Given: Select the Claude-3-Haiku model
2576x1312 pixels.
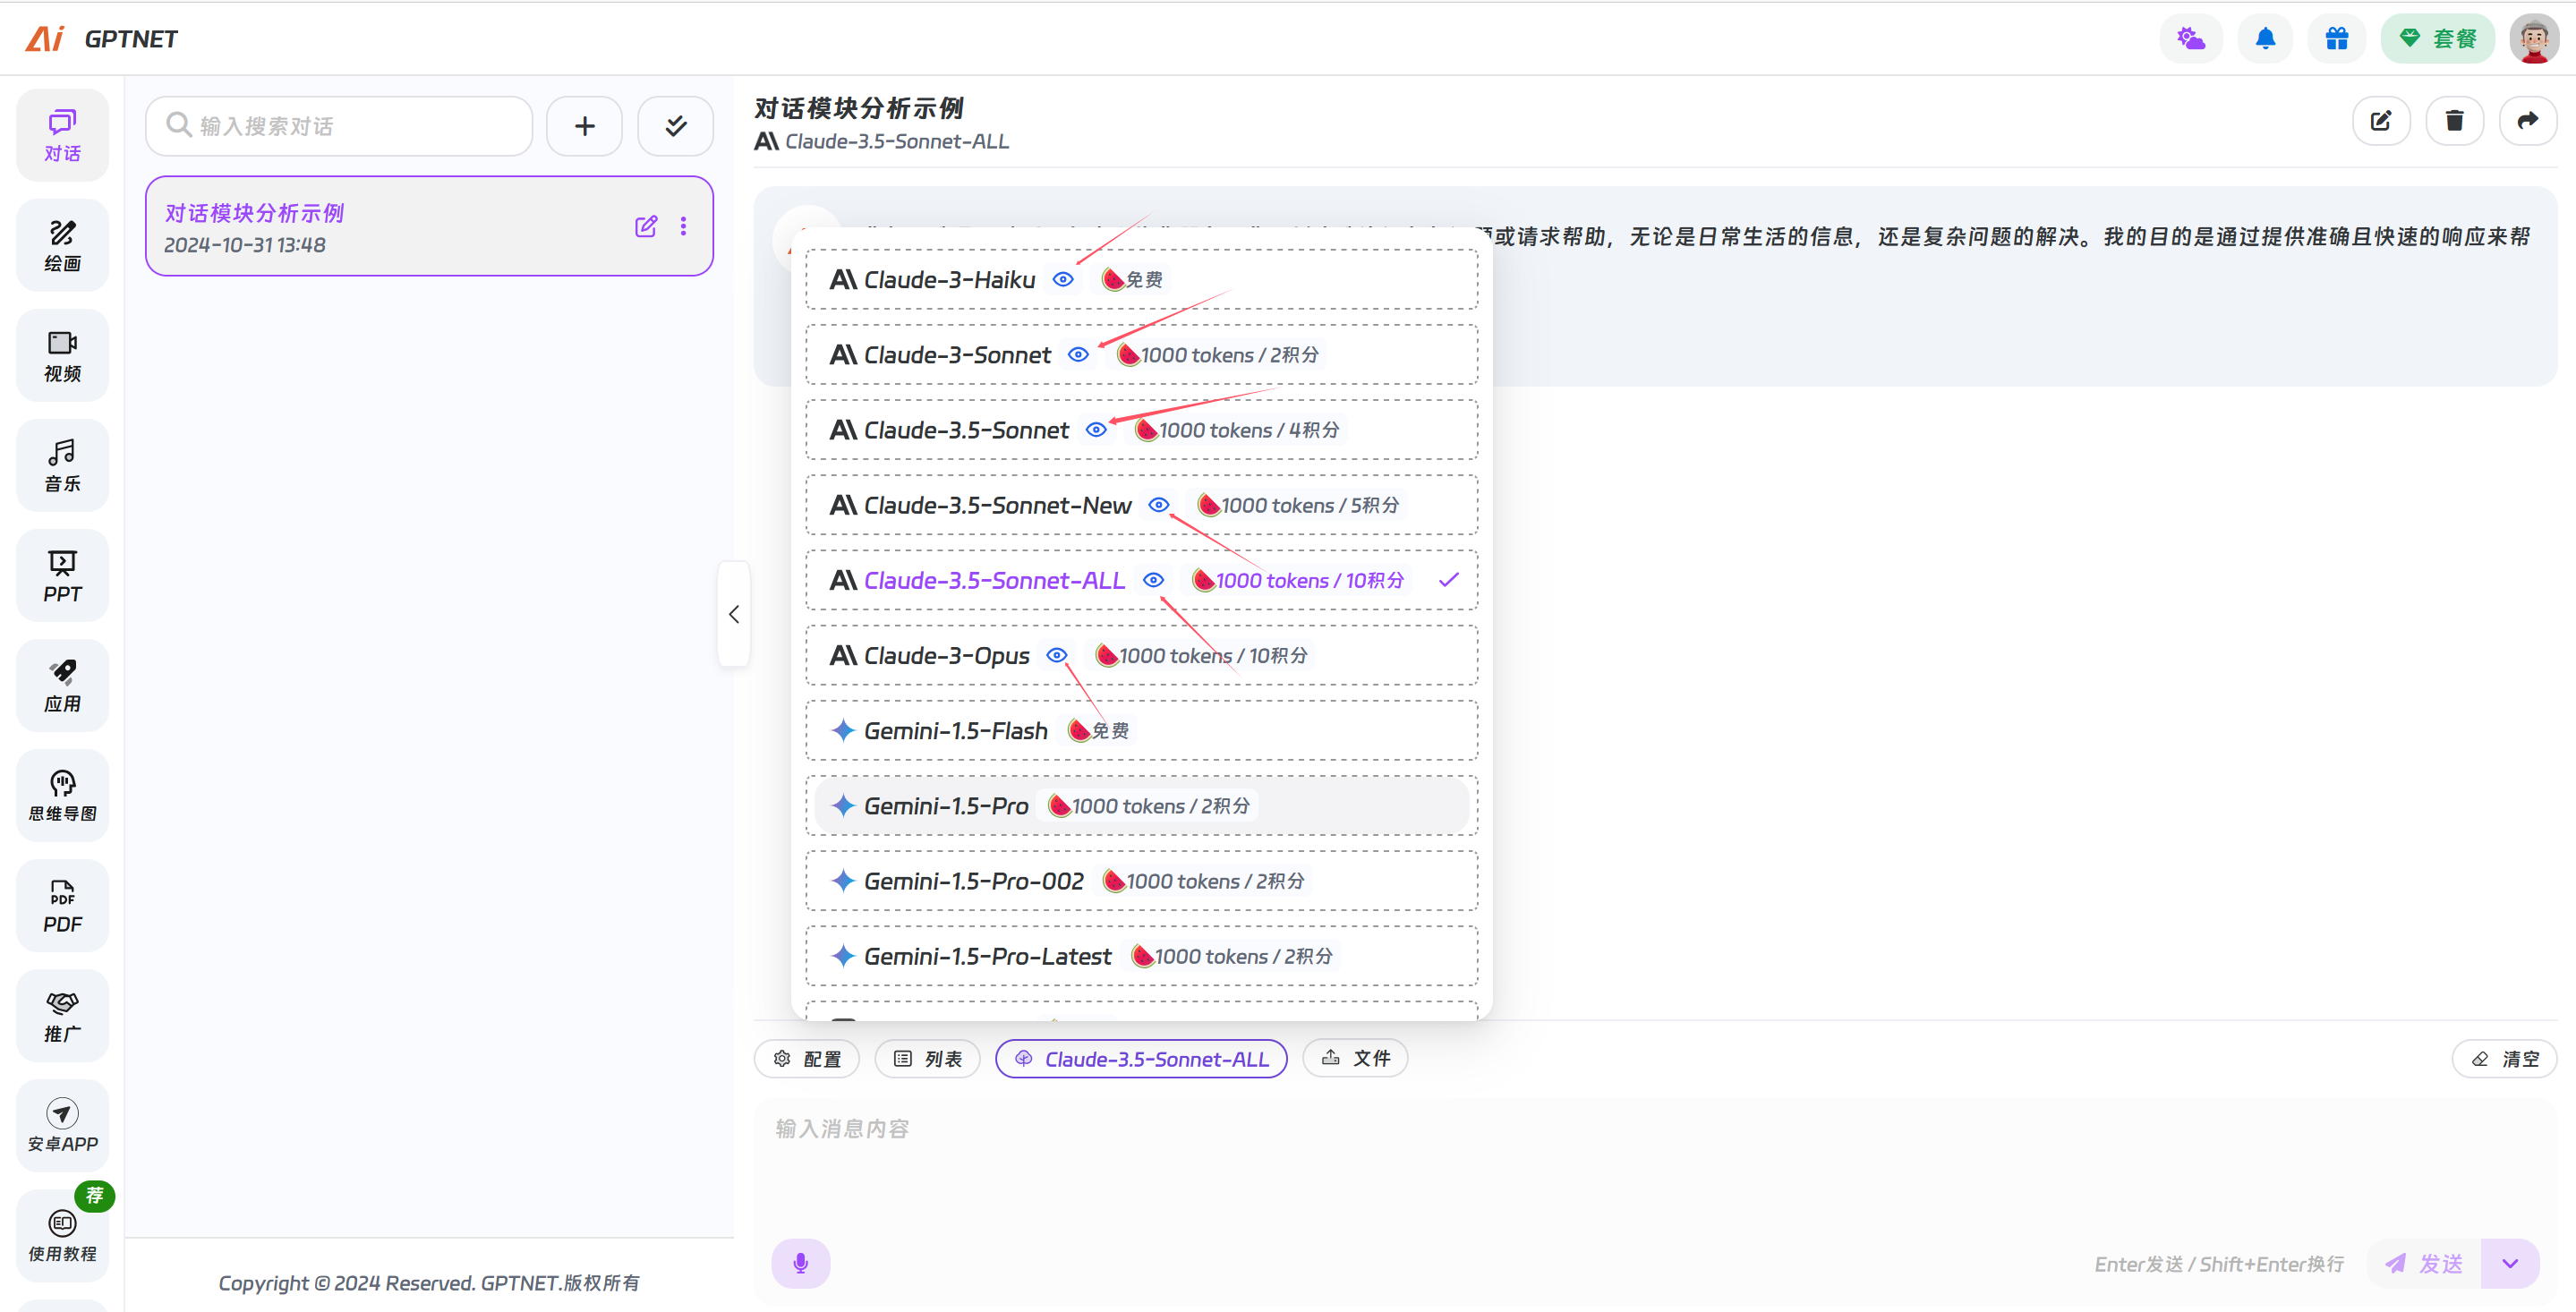Looking at the screenshot, I should coord(1141,280).
